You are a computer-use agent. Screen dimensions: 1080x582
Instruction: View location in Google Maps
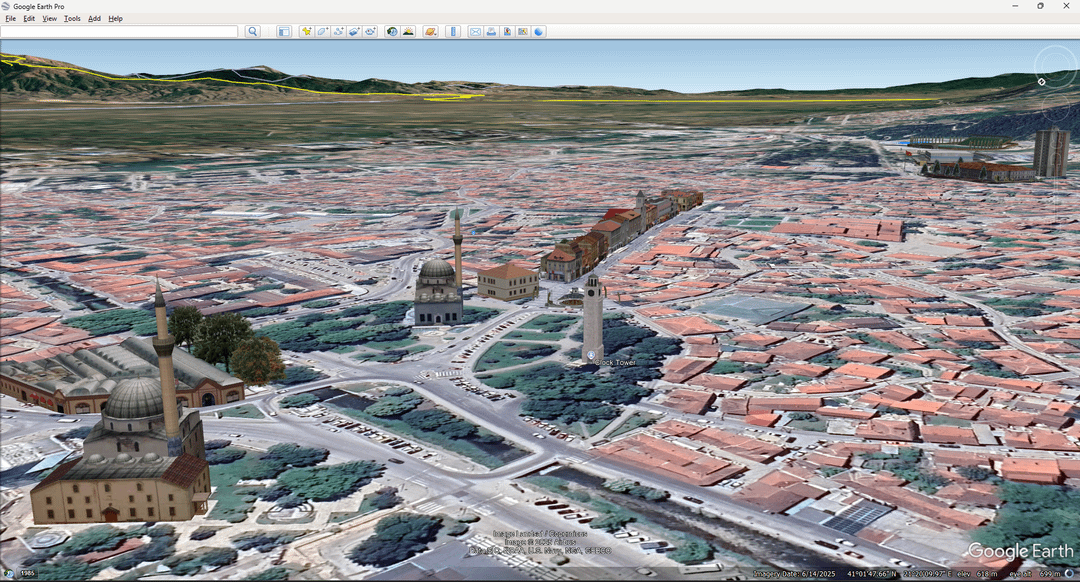click(x=523, y=32)
